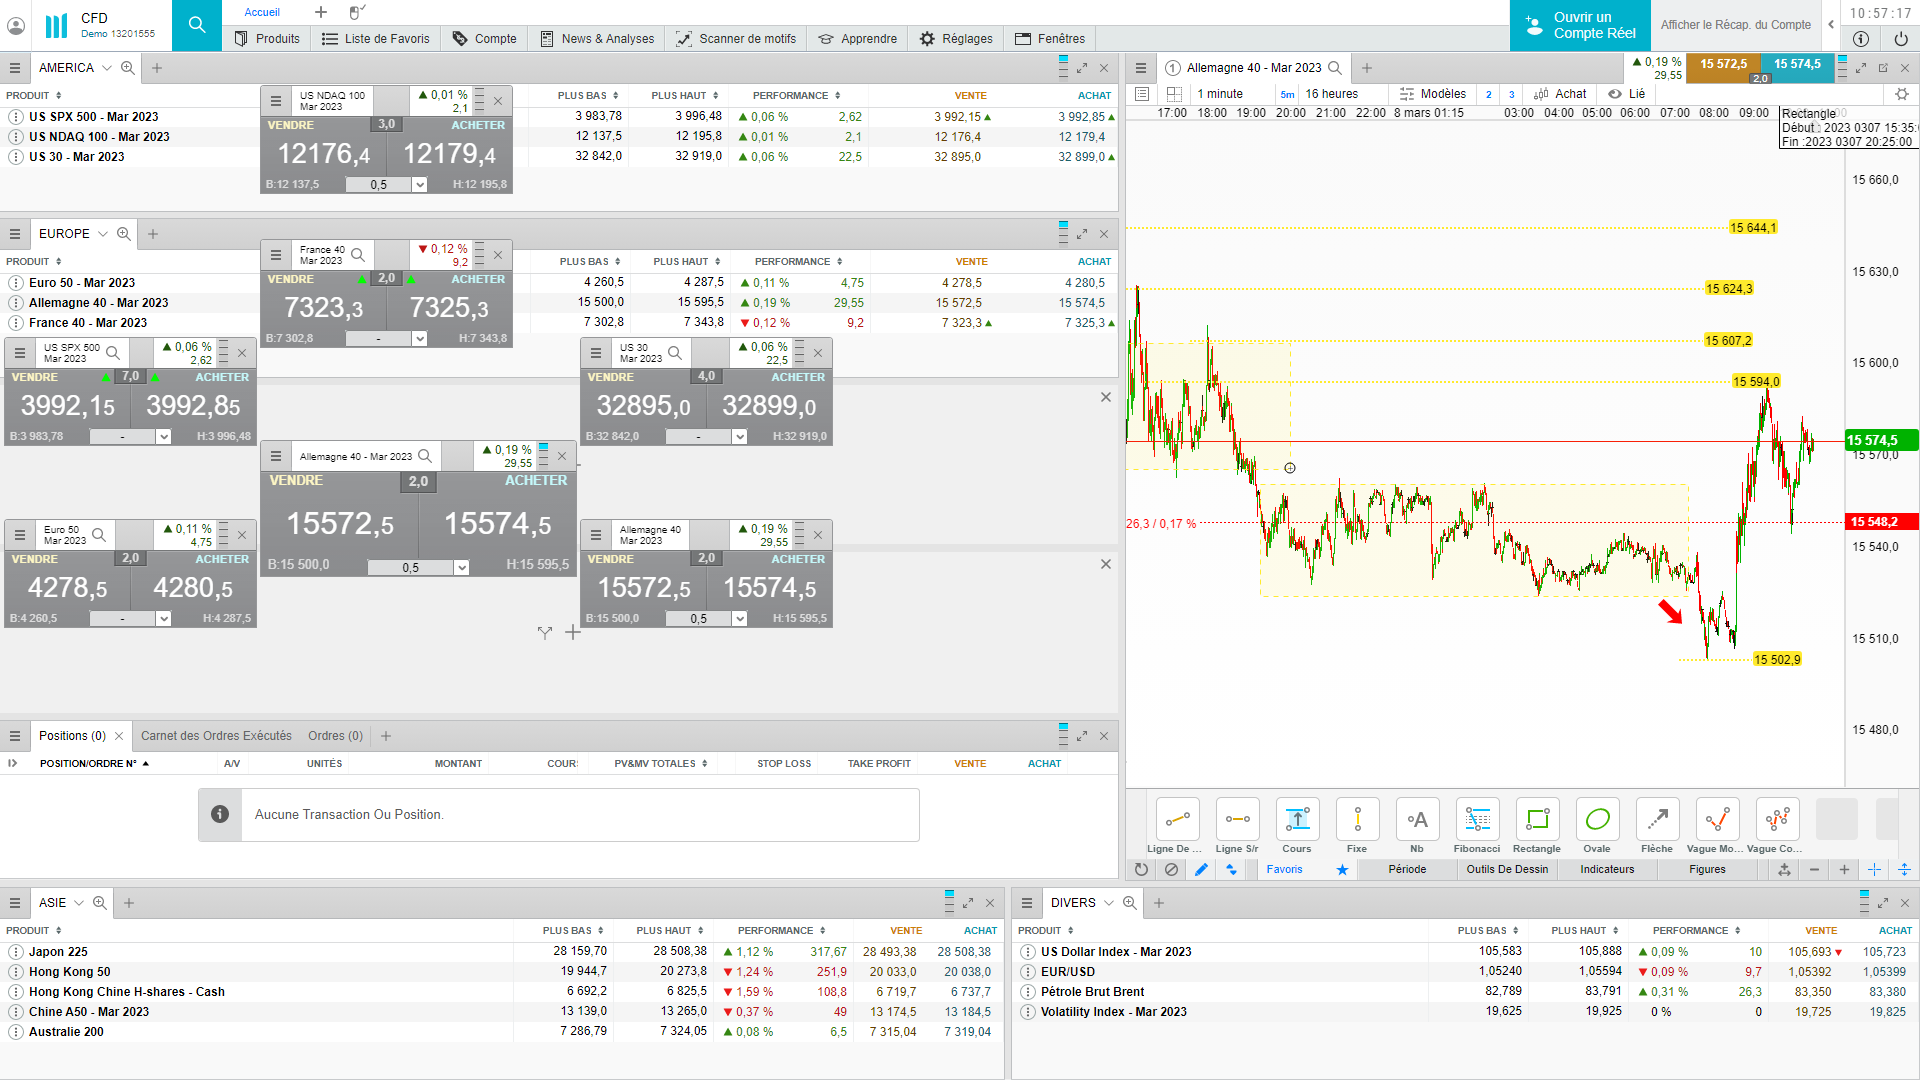This screenshot has width=1920, height=1080.
Task: Select the Fibonacci drawing tool
Action: [1477, 820]
